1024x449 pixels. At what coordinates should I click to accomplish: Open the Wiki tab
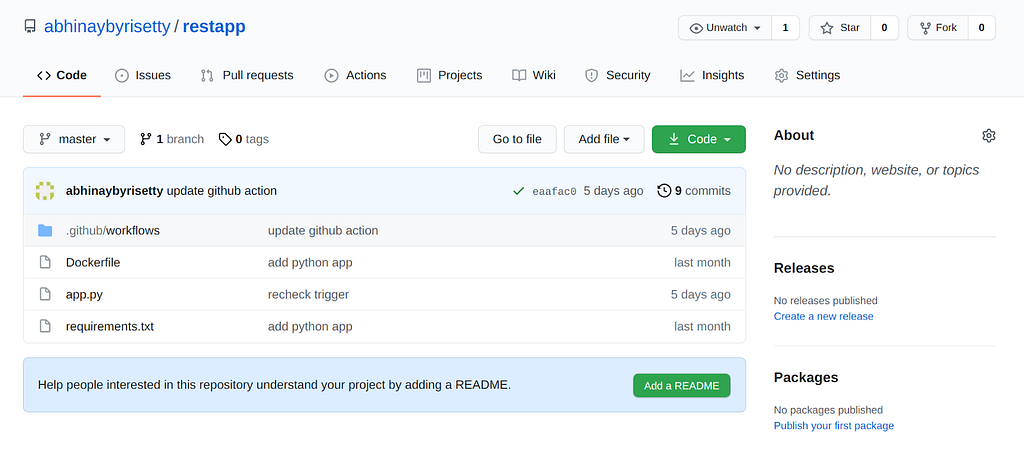(534, 76)
